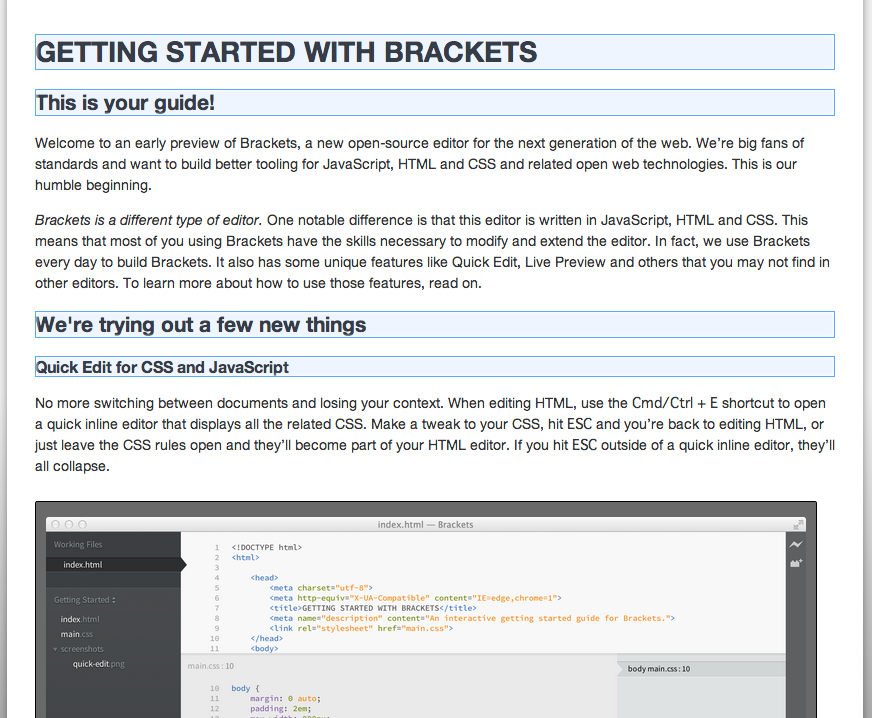Screen dimensions: 872x718
Task: Click the 'index.html — Brackets' window title
Action: click(x=425, y=524)
